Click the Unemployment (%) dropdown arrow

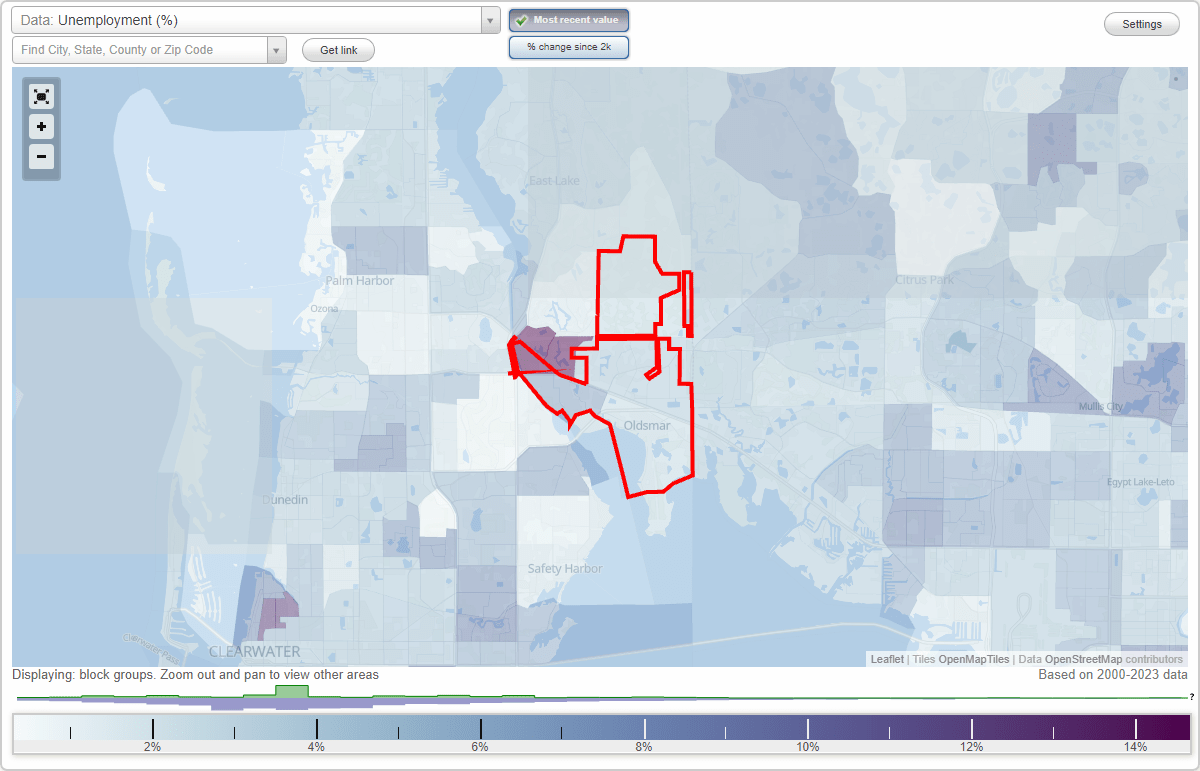(489, 19)
